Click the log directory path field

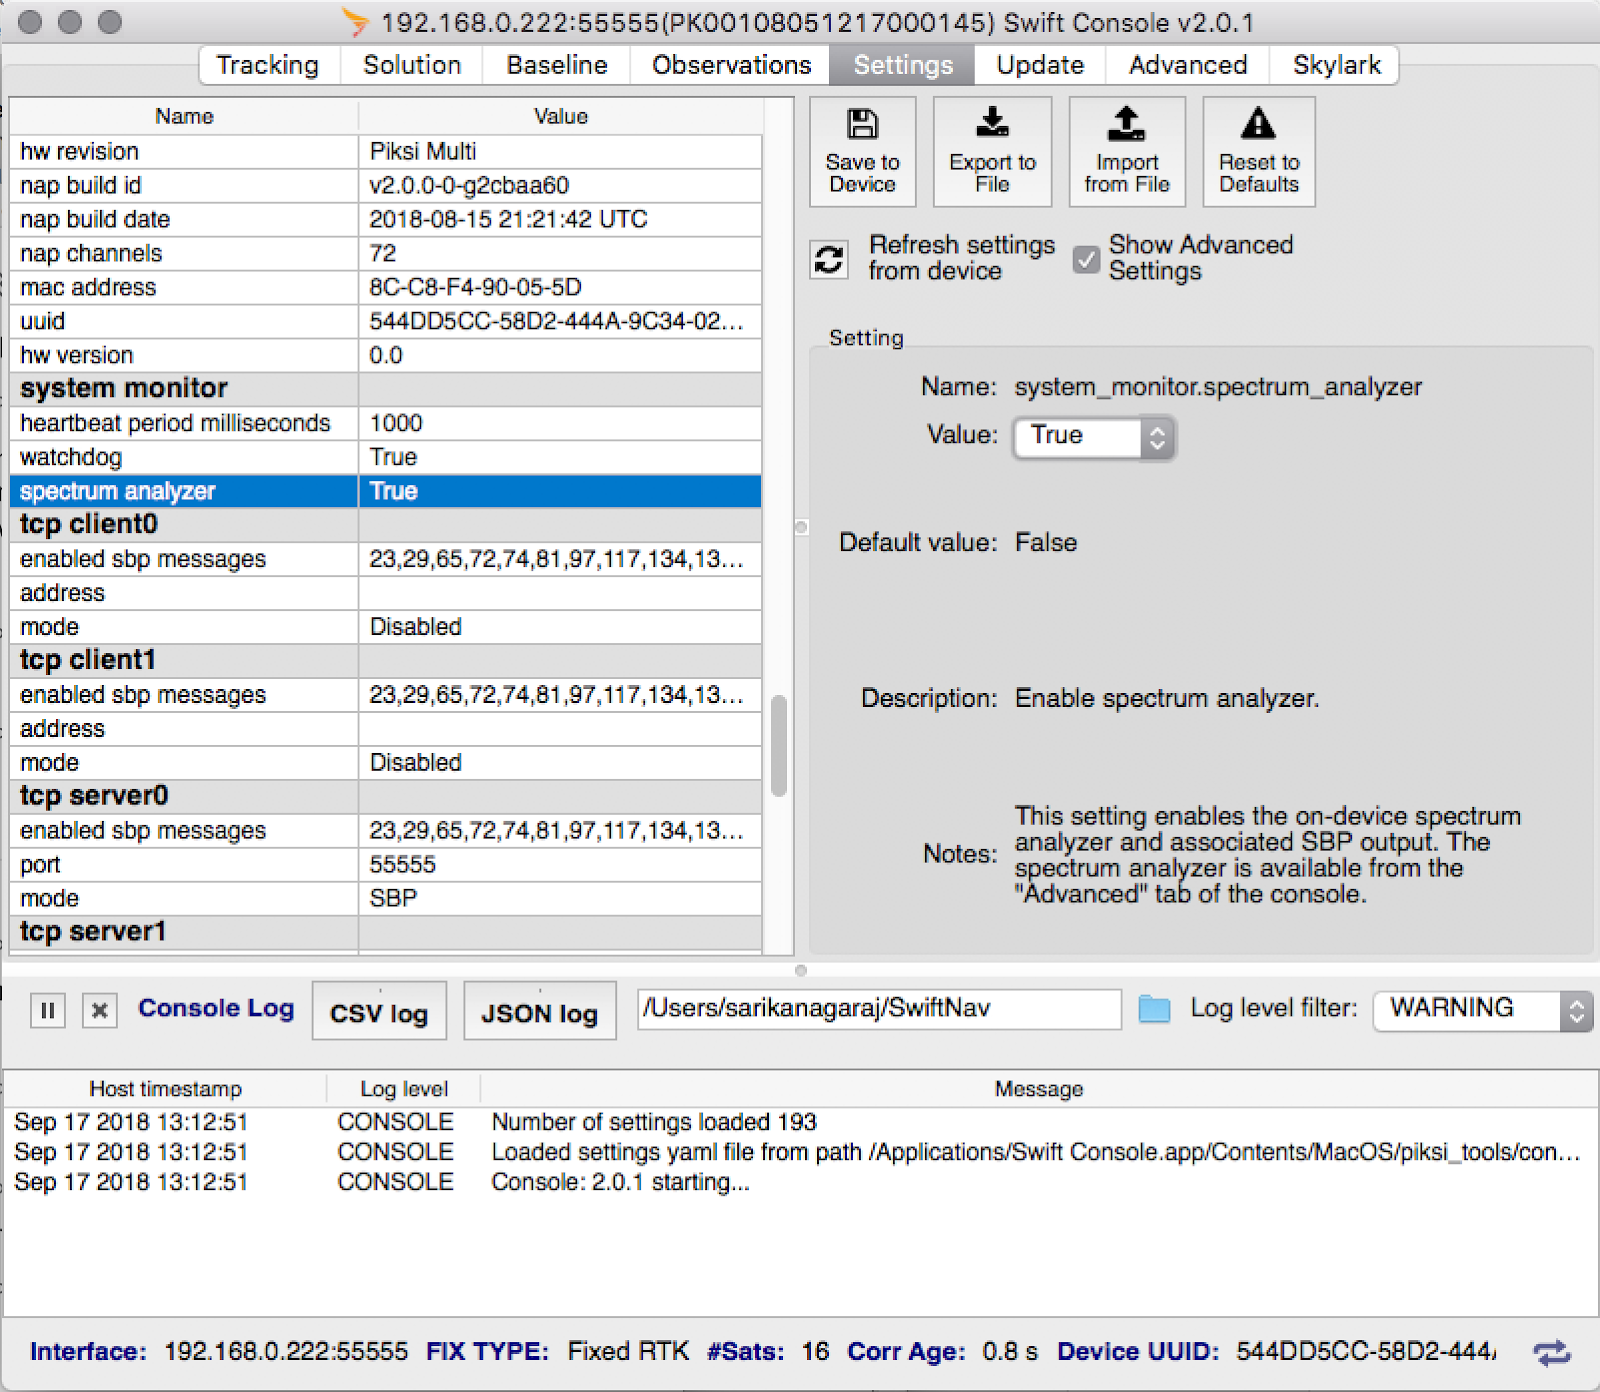pos(879,1008)
